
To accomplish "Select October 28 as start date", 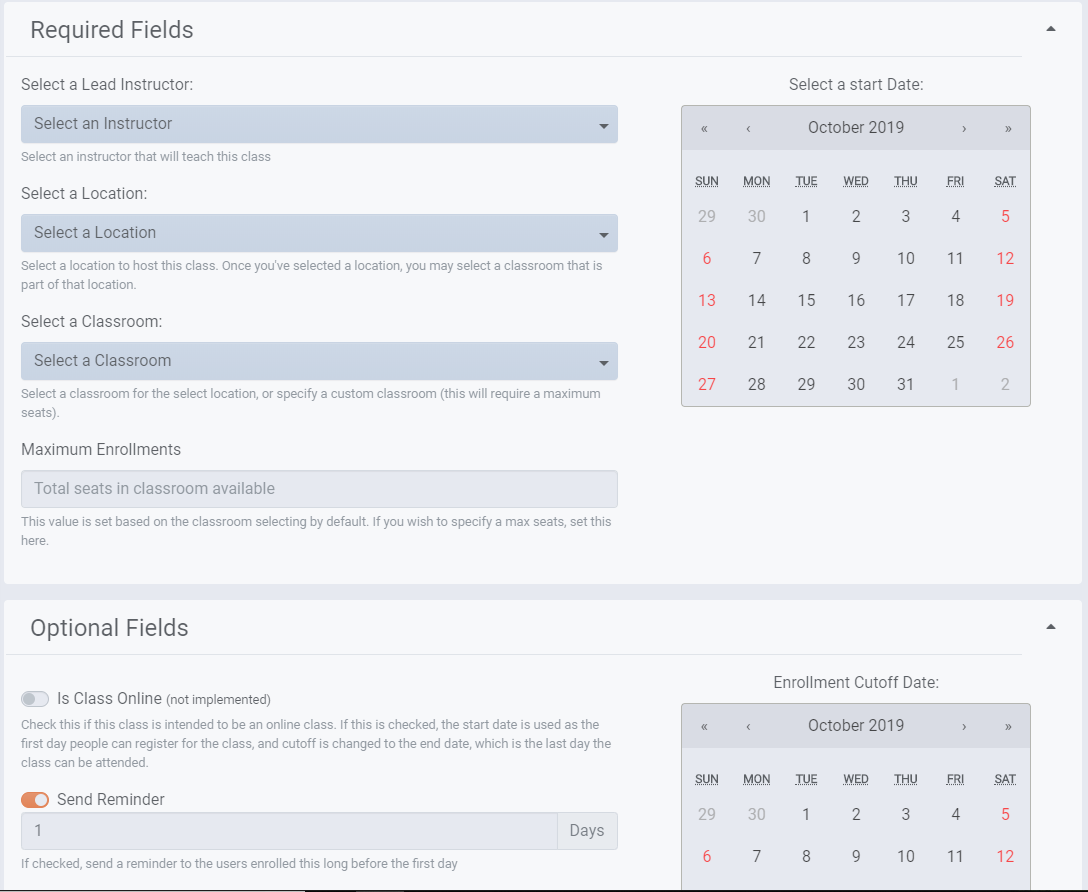I will point(756,384).
